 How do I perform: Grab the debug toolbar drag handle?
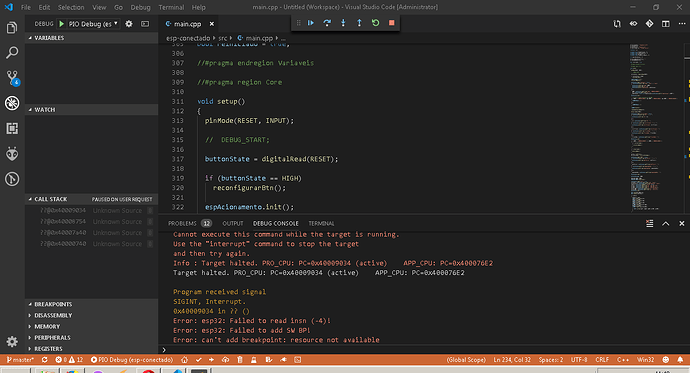pyautogui.click(x=298, y=23)
